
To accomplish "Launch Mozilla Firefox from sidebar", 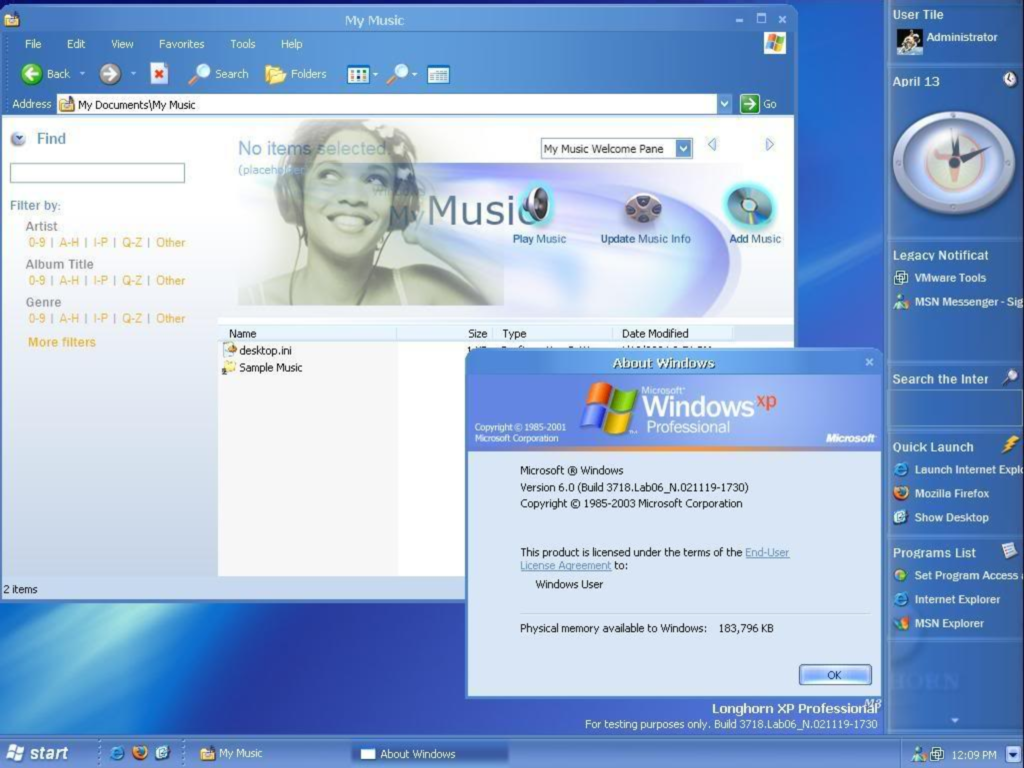I will (942, 494).
